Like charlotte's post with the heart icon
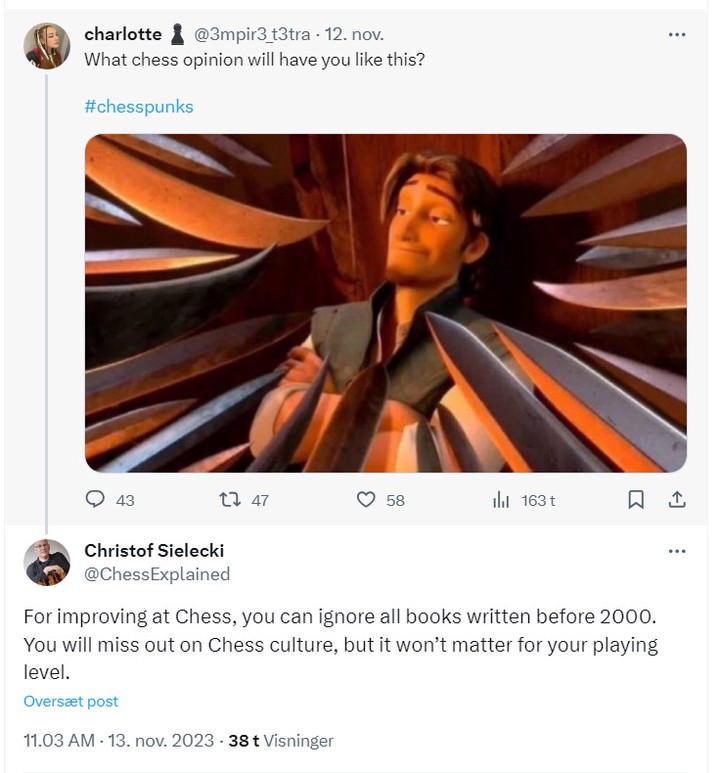Screen dimensions: 720x773 coord(366,499)
